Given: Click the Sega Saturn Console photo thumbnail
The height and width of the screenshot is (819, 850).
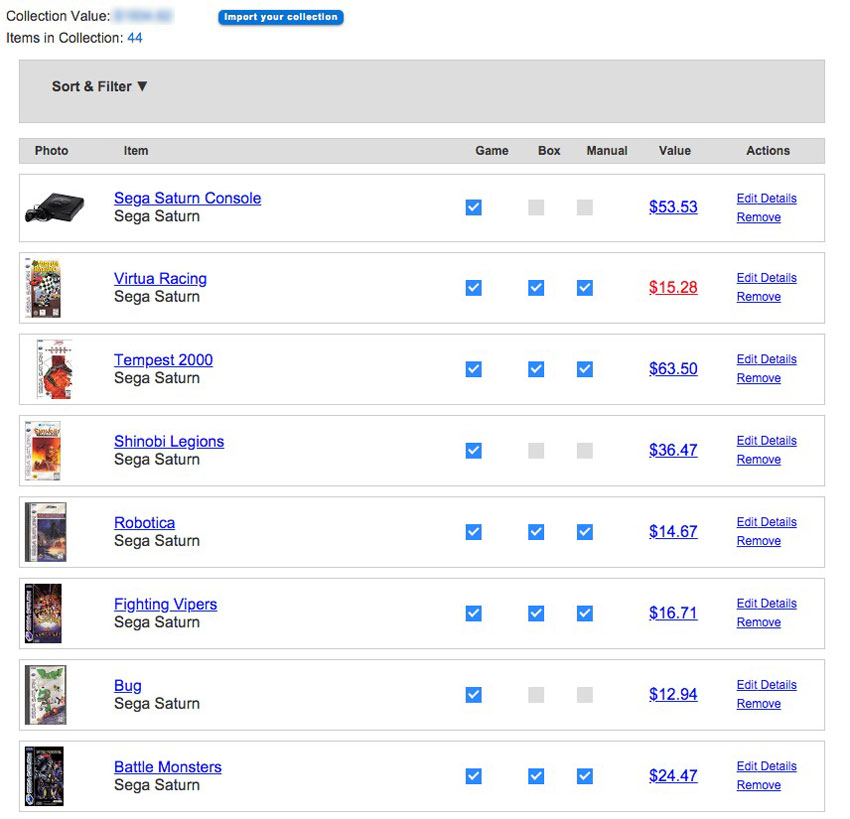Looking at the screenshot, I should pos(54,208).
